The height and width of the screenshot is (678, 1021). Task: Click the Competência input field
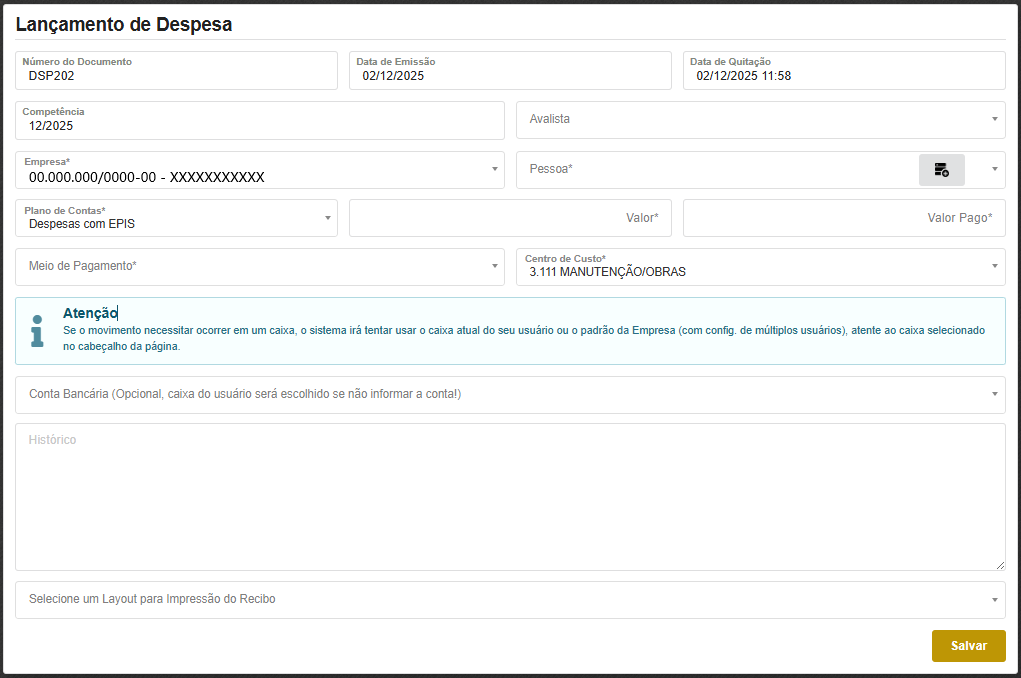coord(260,126)
